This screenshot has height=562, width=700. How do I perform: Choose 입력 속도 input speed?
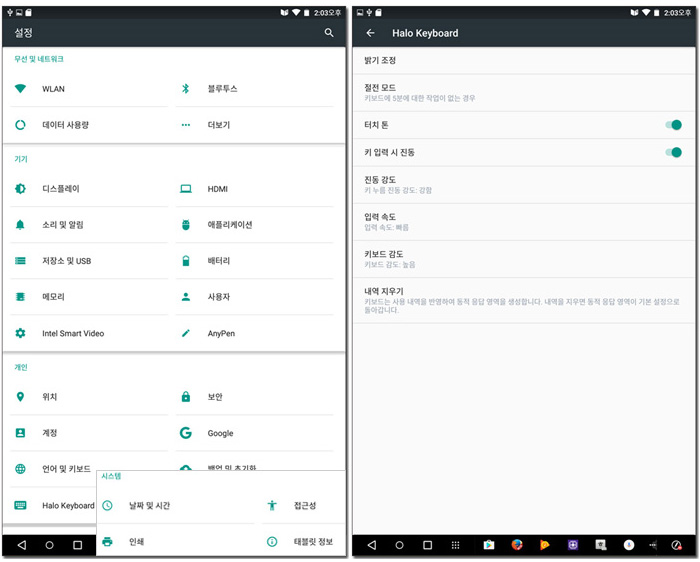[524, 222]
